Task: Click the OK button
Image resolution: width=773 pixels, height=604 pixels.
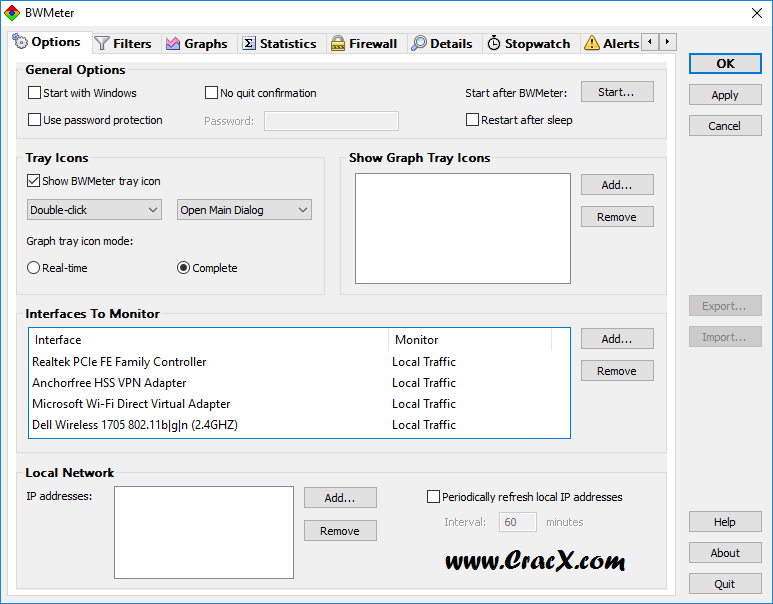Action: pos(725,64)
